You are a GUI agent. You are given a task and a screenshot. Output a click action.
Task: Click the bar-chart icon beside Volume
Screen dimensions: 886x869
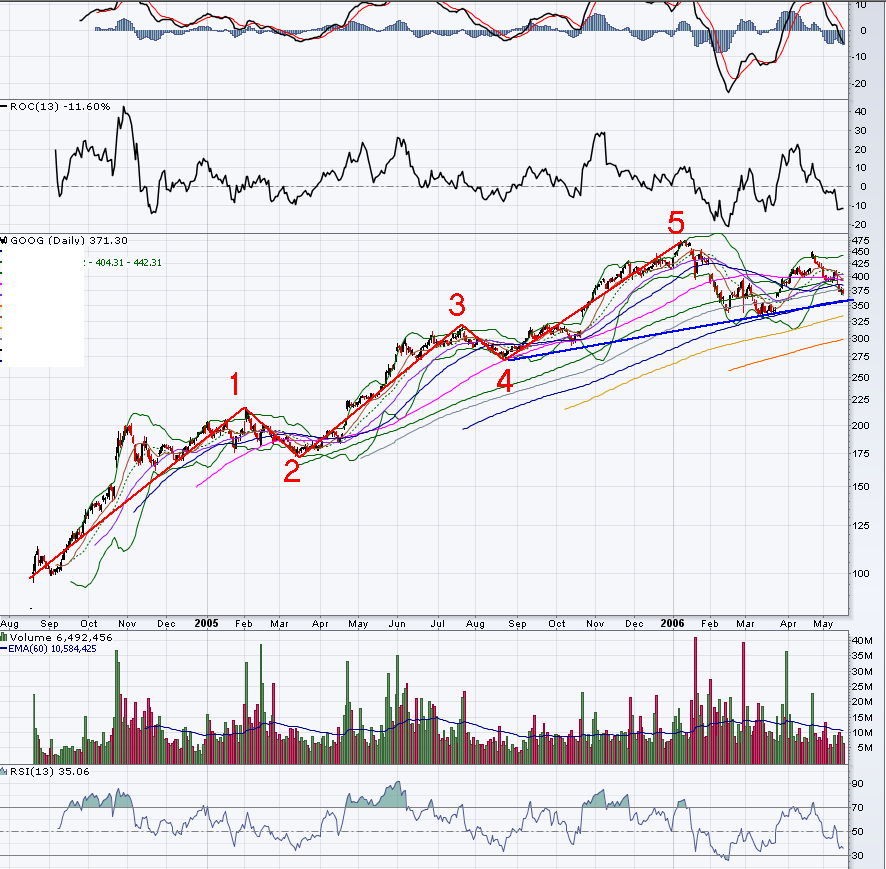tap(4, 637)
